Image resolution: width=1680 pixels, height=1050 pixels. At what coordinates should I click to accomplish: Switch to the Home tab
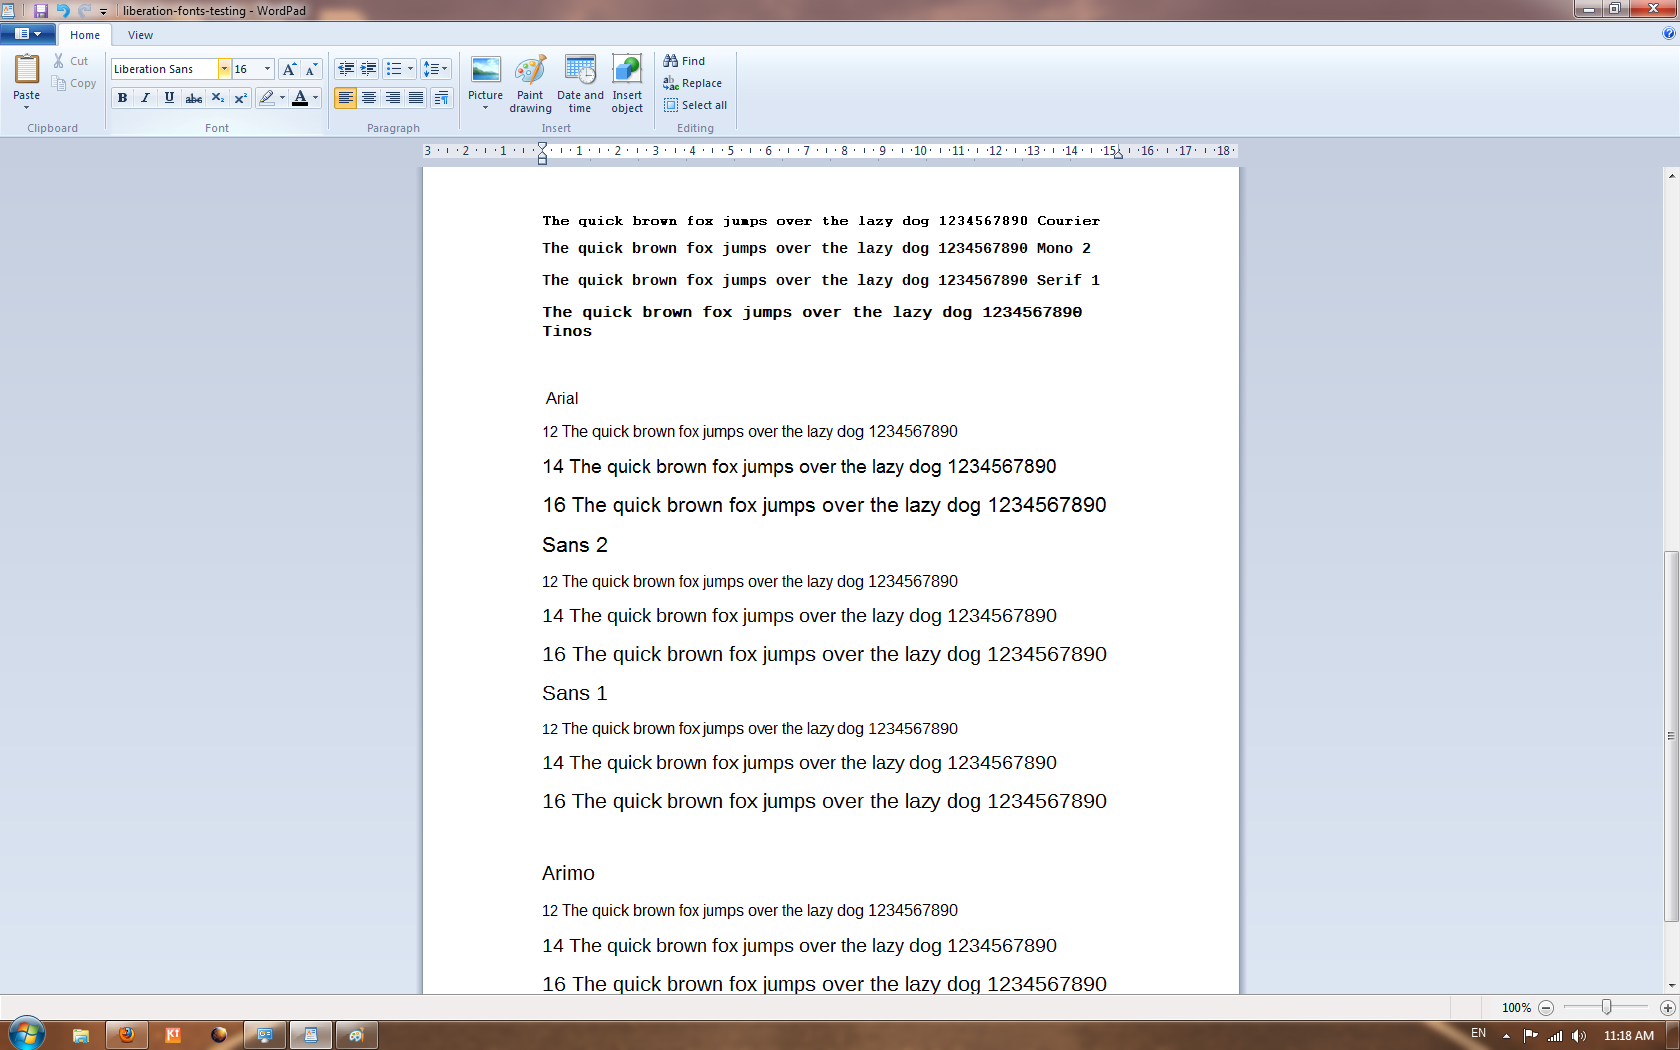[85, 35]
